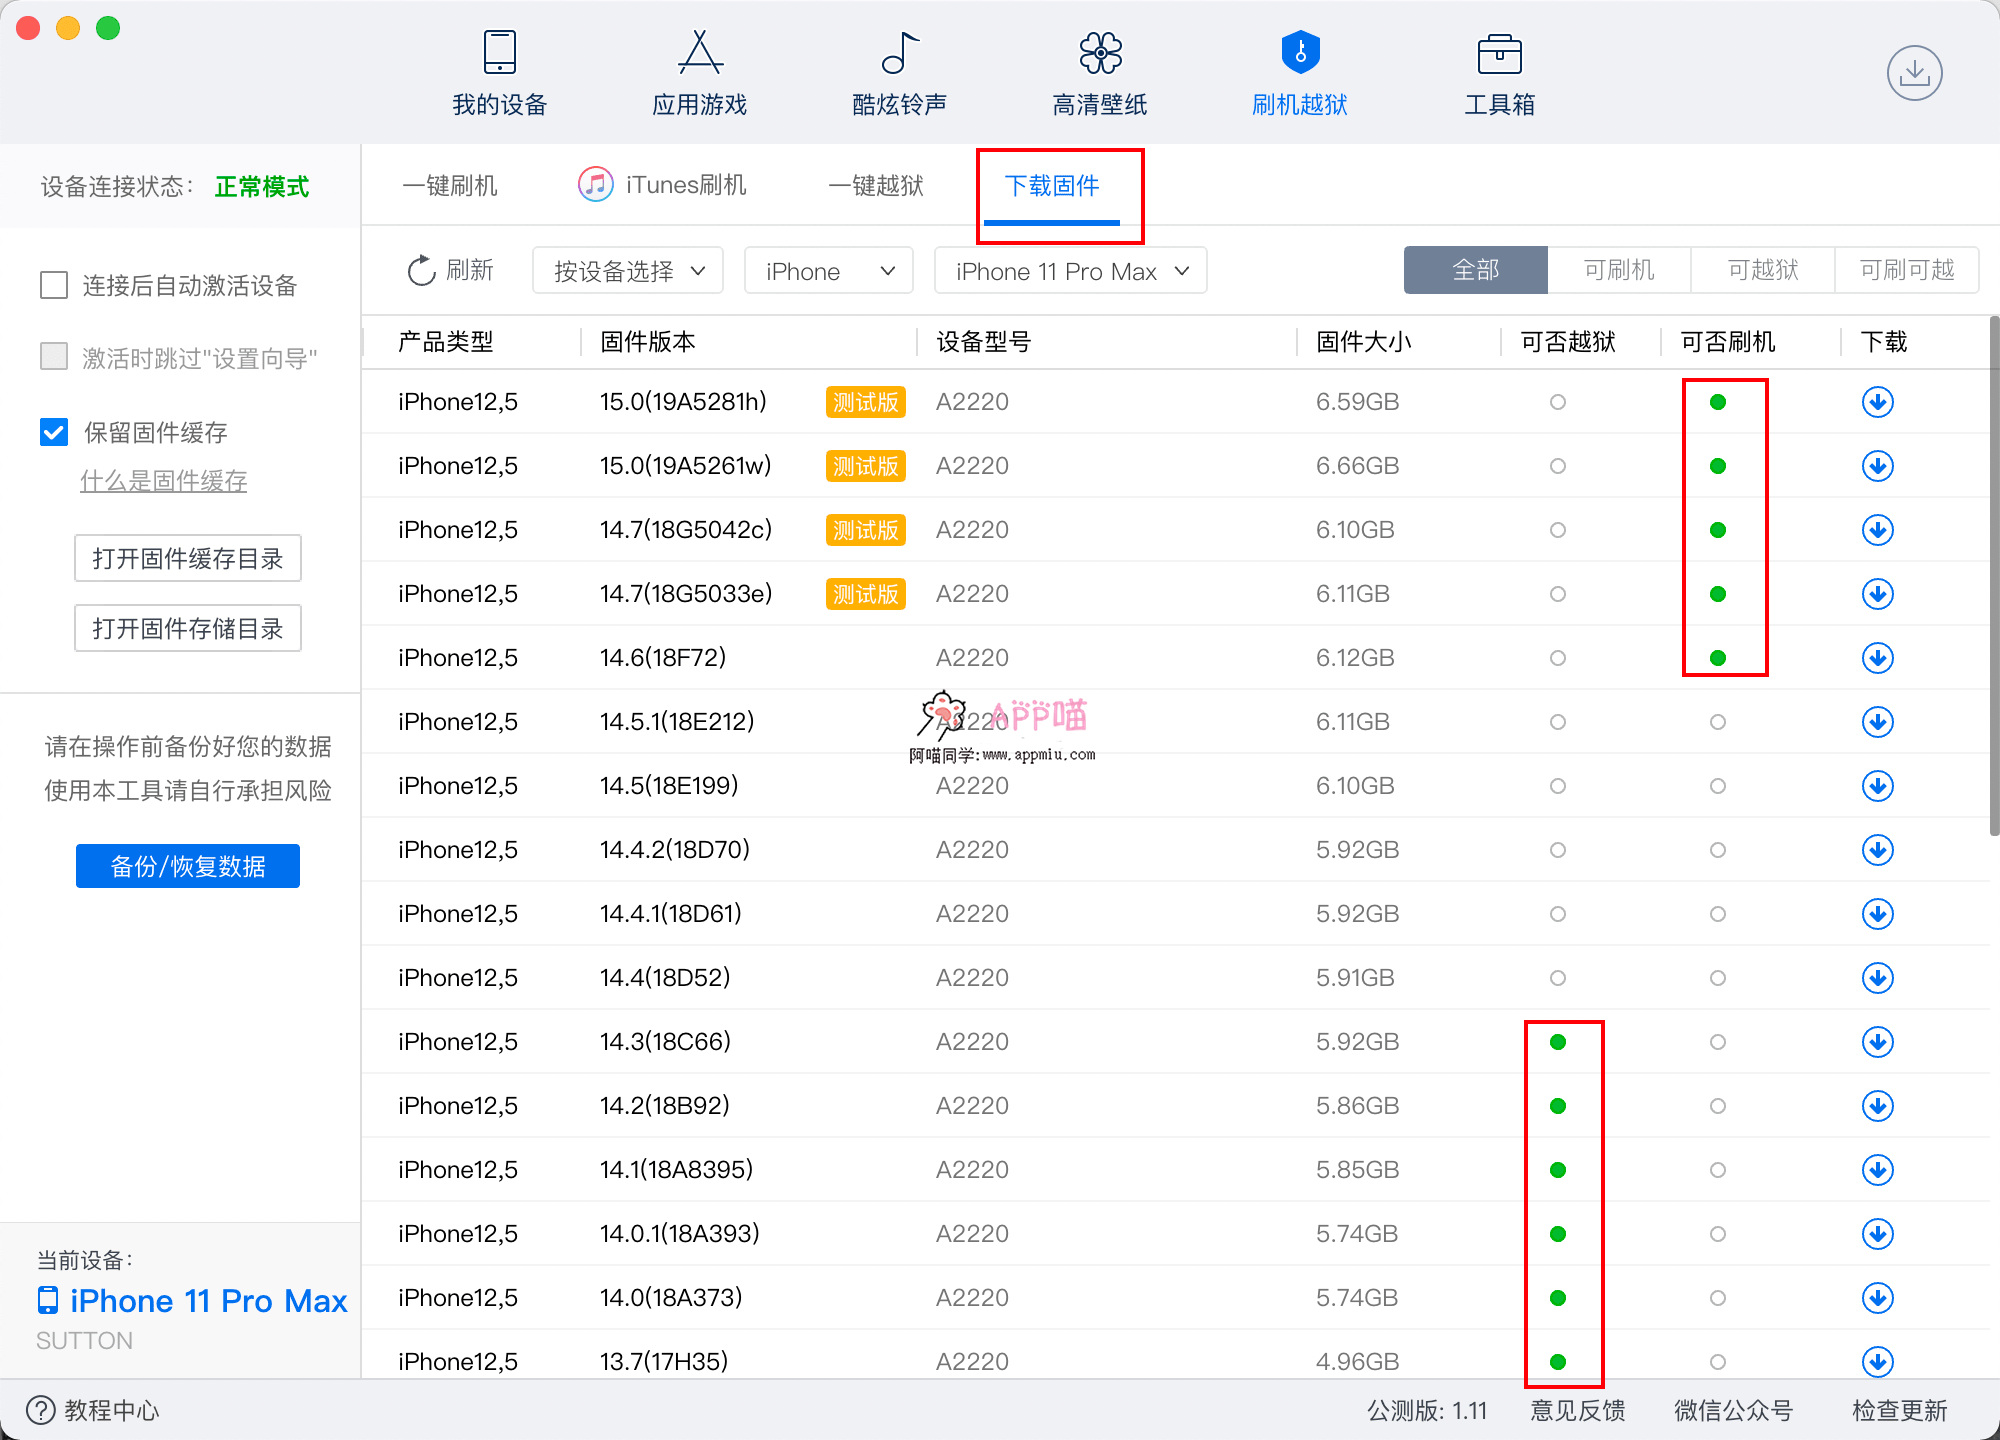
Task: Open the 应用游戏 app store section
Action: 699,75
